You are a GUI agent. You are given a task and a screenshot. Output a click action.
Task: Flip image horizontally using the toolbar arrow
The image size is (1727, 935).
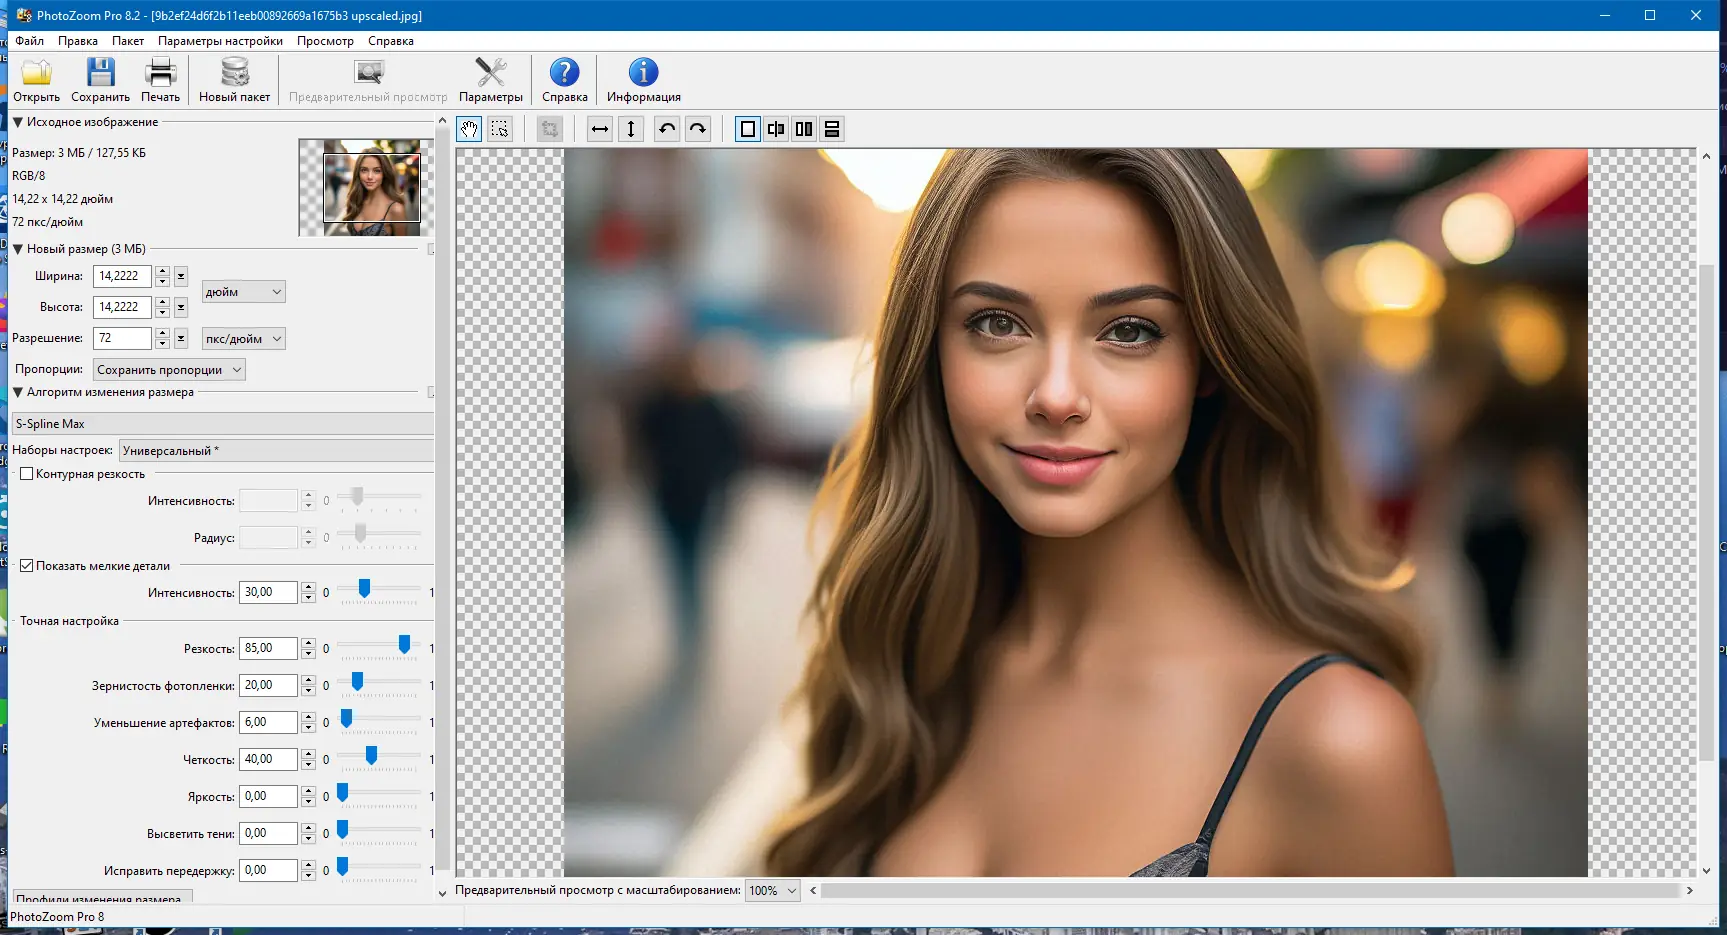600,129
